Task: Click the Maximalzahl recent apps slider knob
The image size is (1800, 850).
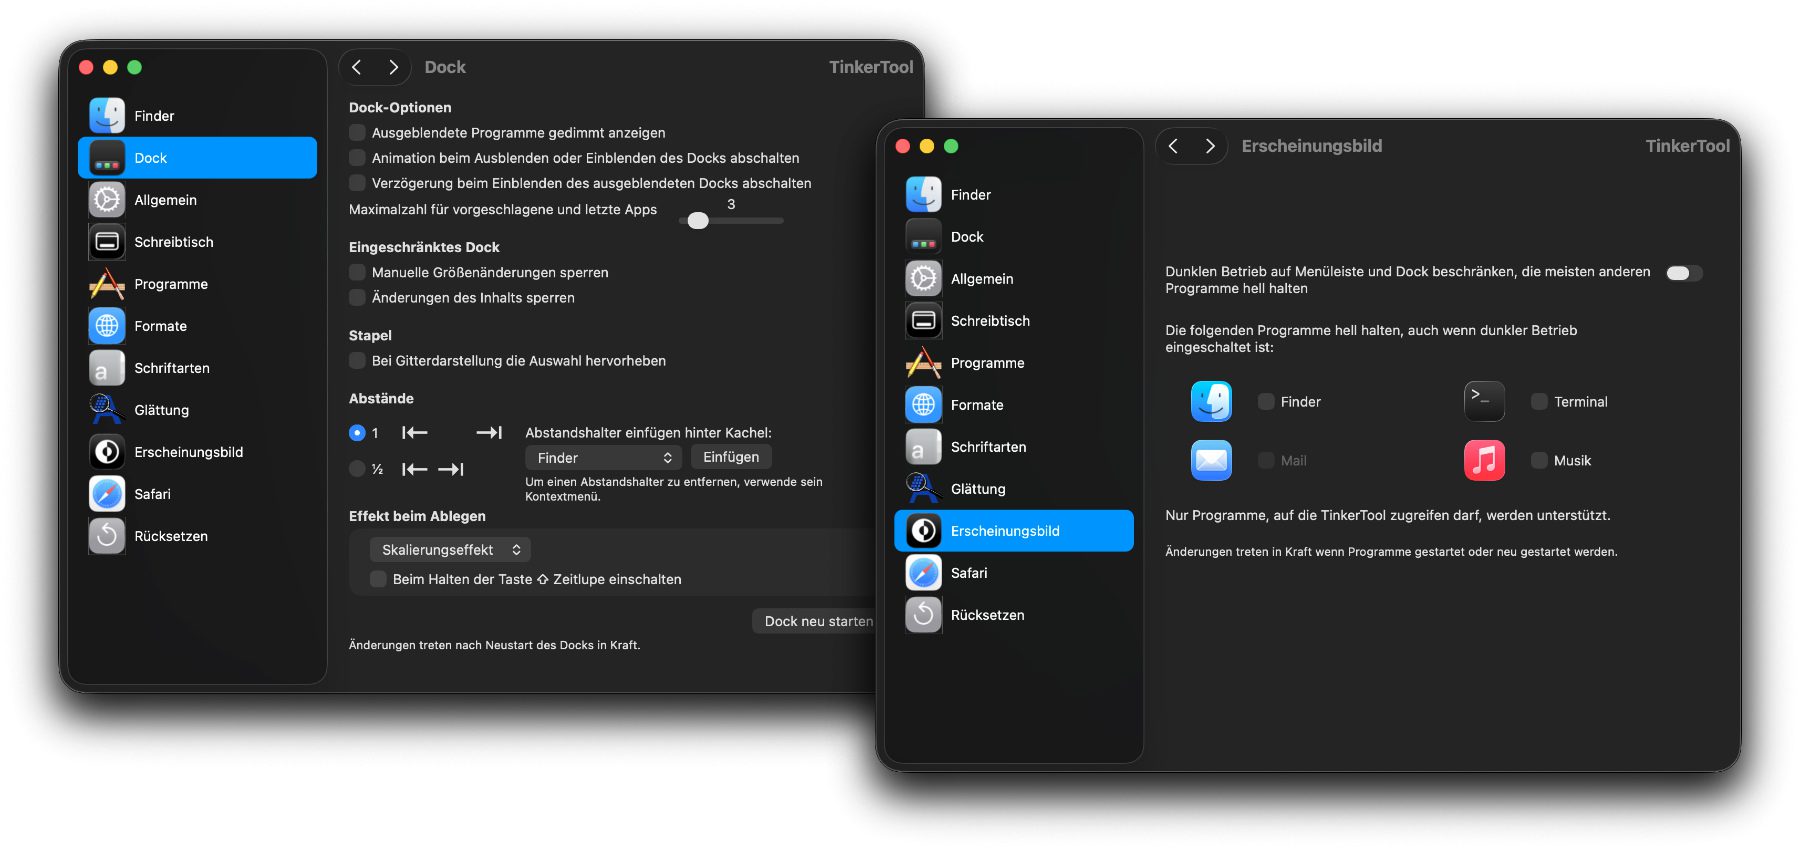Action: click(x=698, y=221)
